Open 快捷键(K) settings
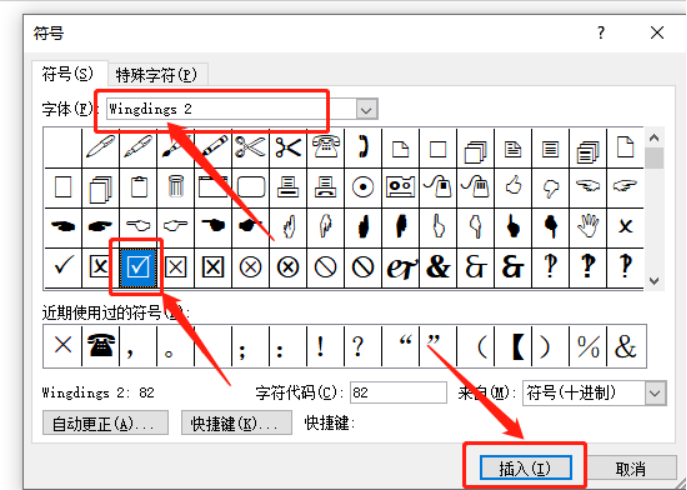This screenshot has height=490, width=687. (237, 423)
